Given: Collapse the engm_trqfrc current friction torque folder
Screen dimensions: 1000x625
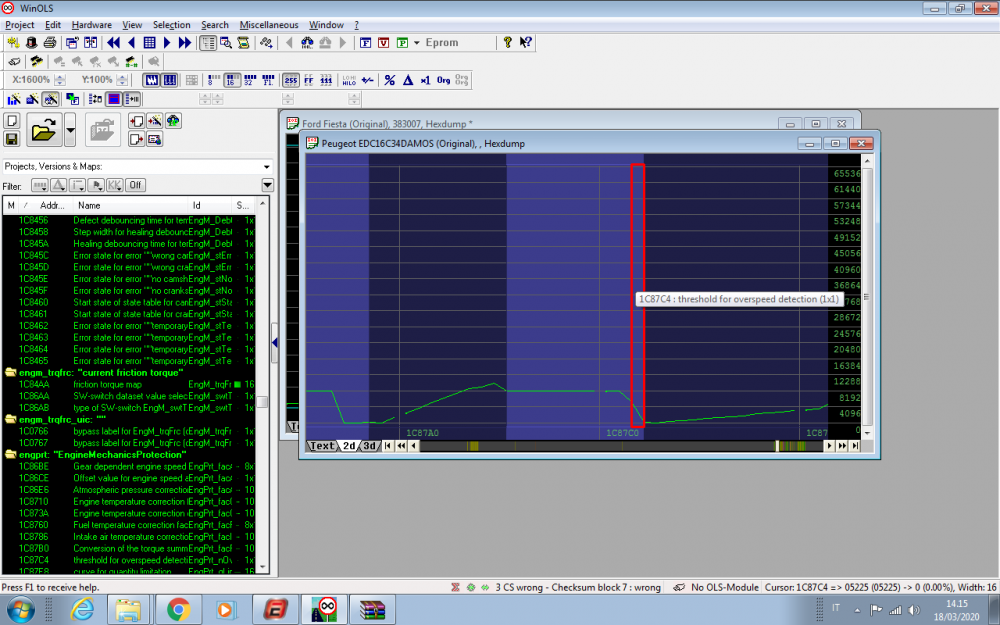Looking at the screenshot, I should pyautogui.click(x=10, y=372).
